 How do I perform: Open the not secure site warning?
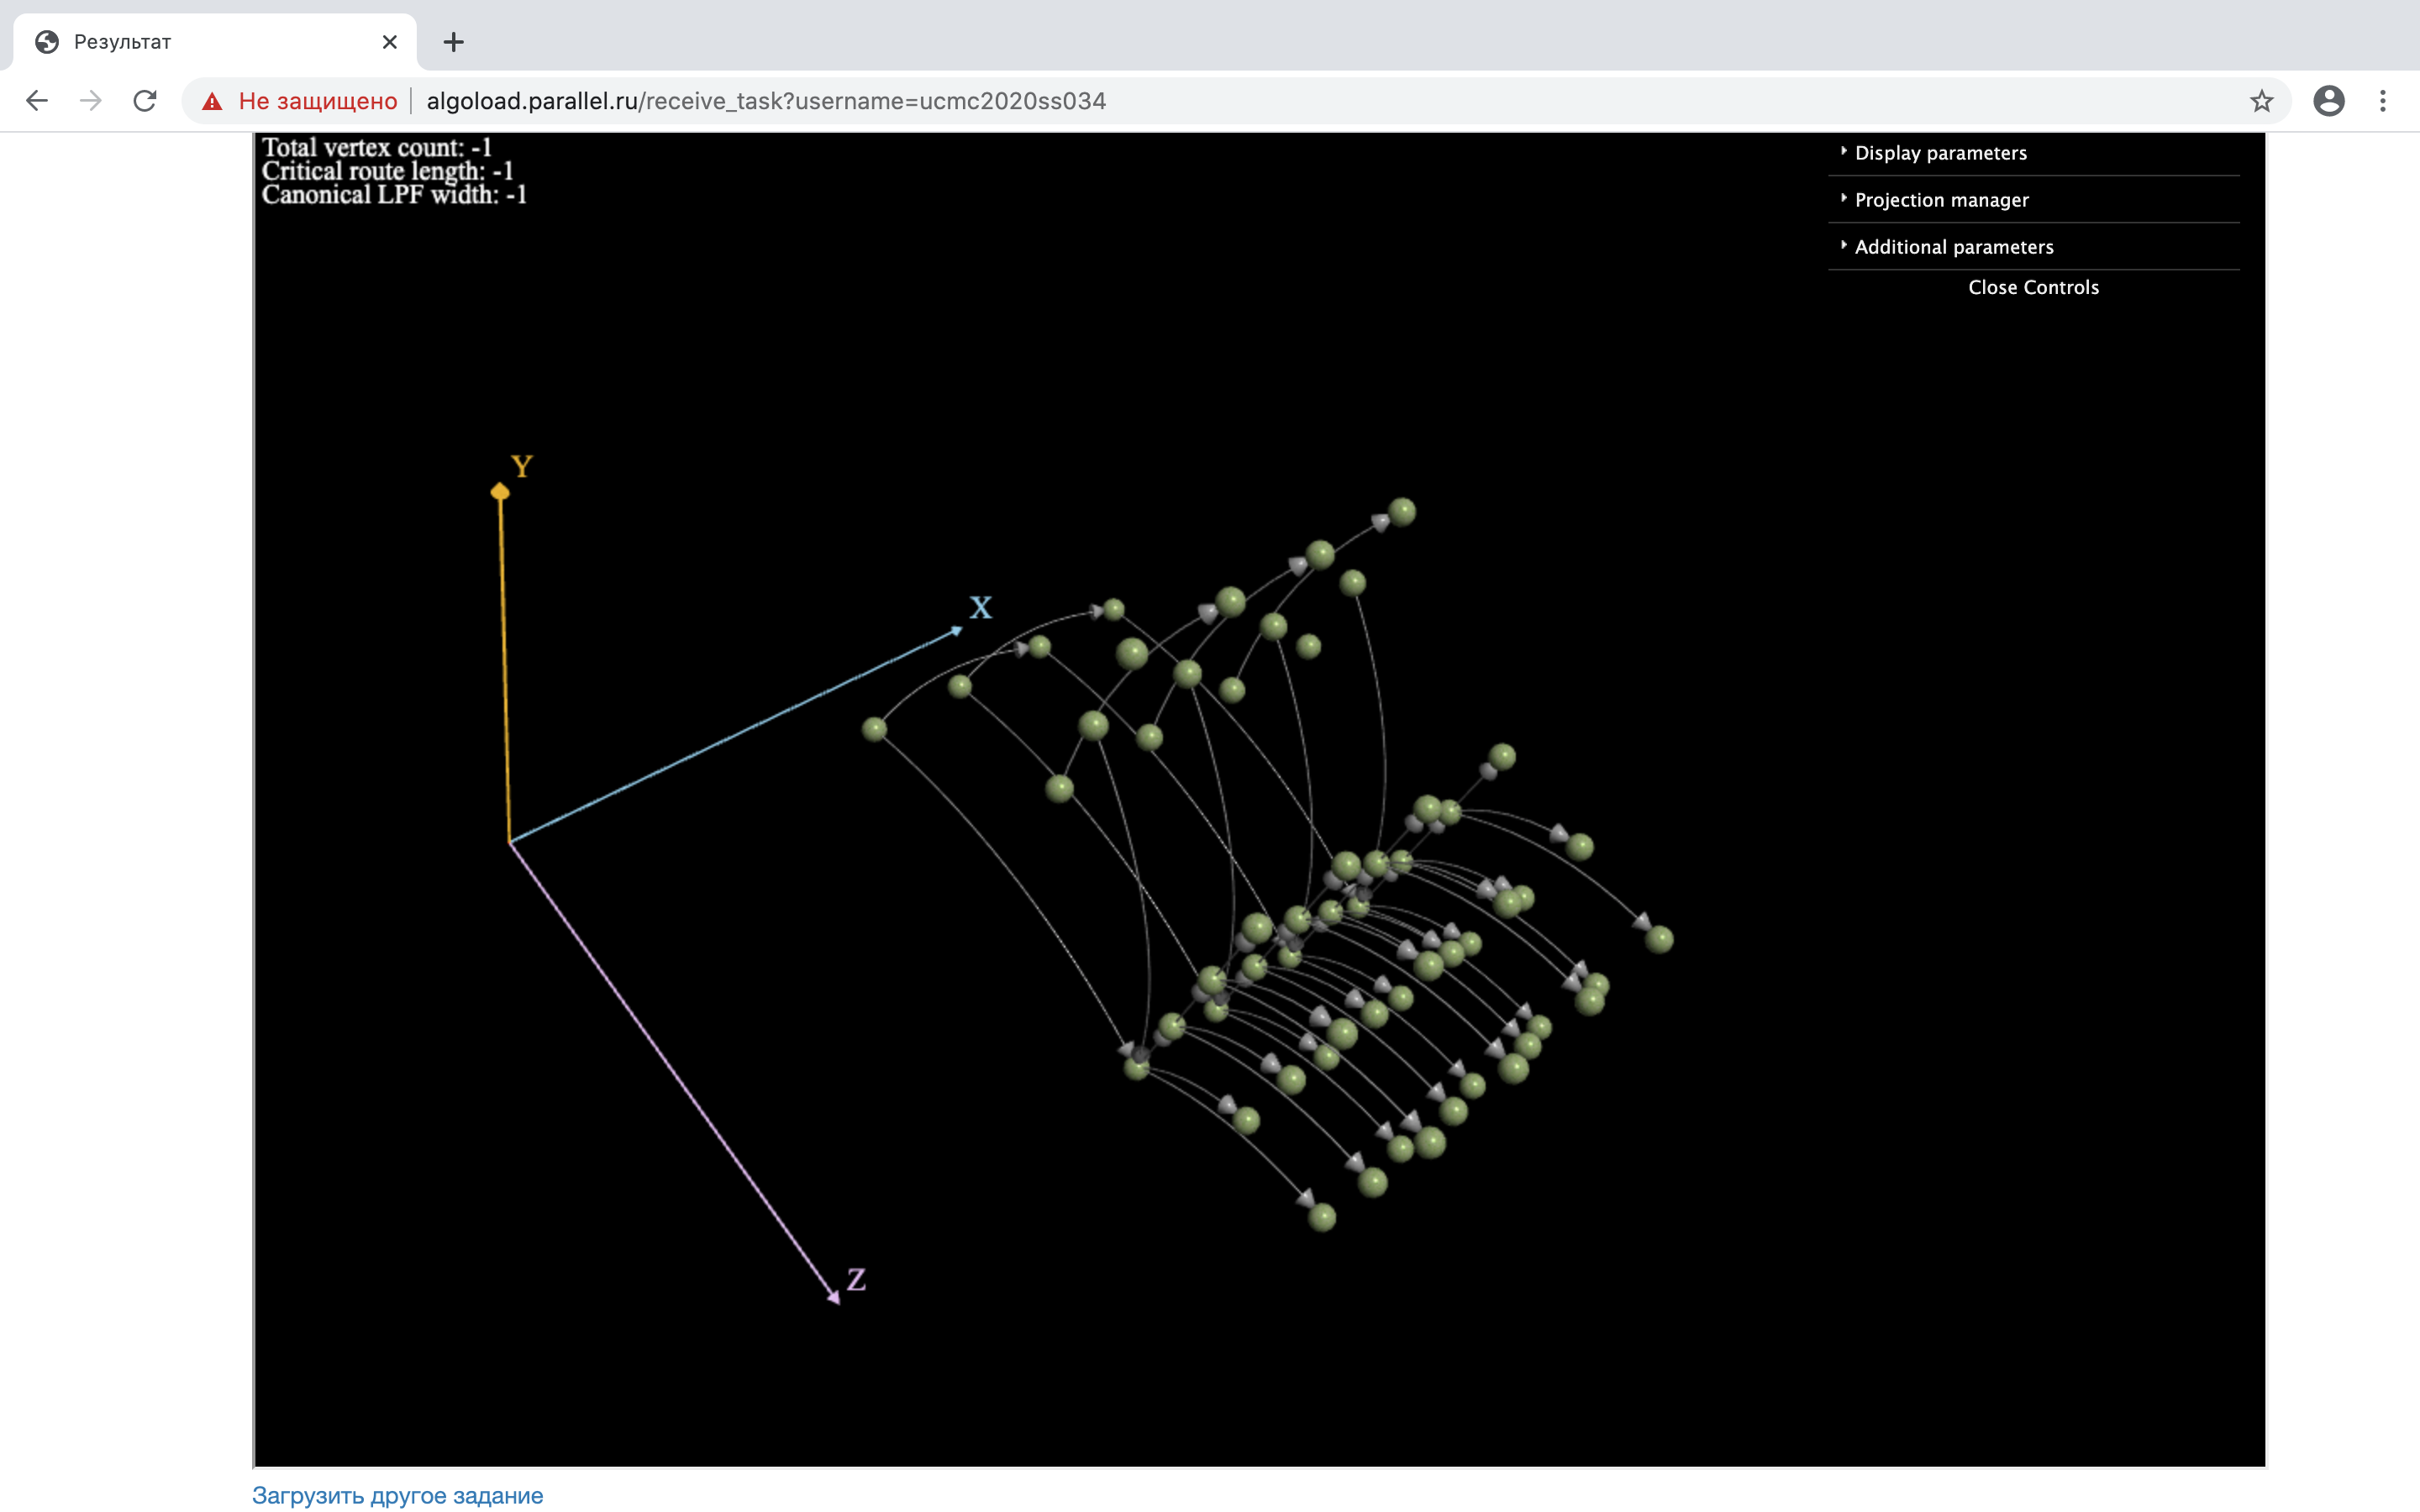[x=299, y=101]
